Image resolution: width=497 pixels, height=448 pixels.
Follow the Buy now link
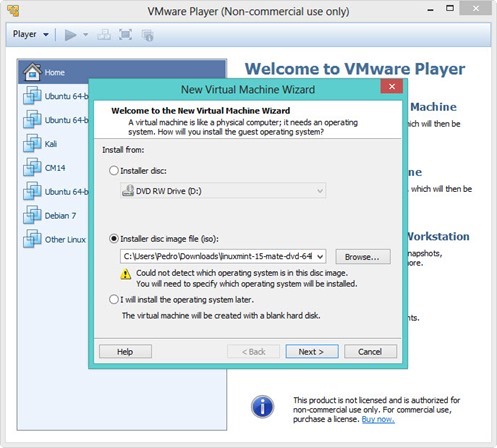coord(378,419)
